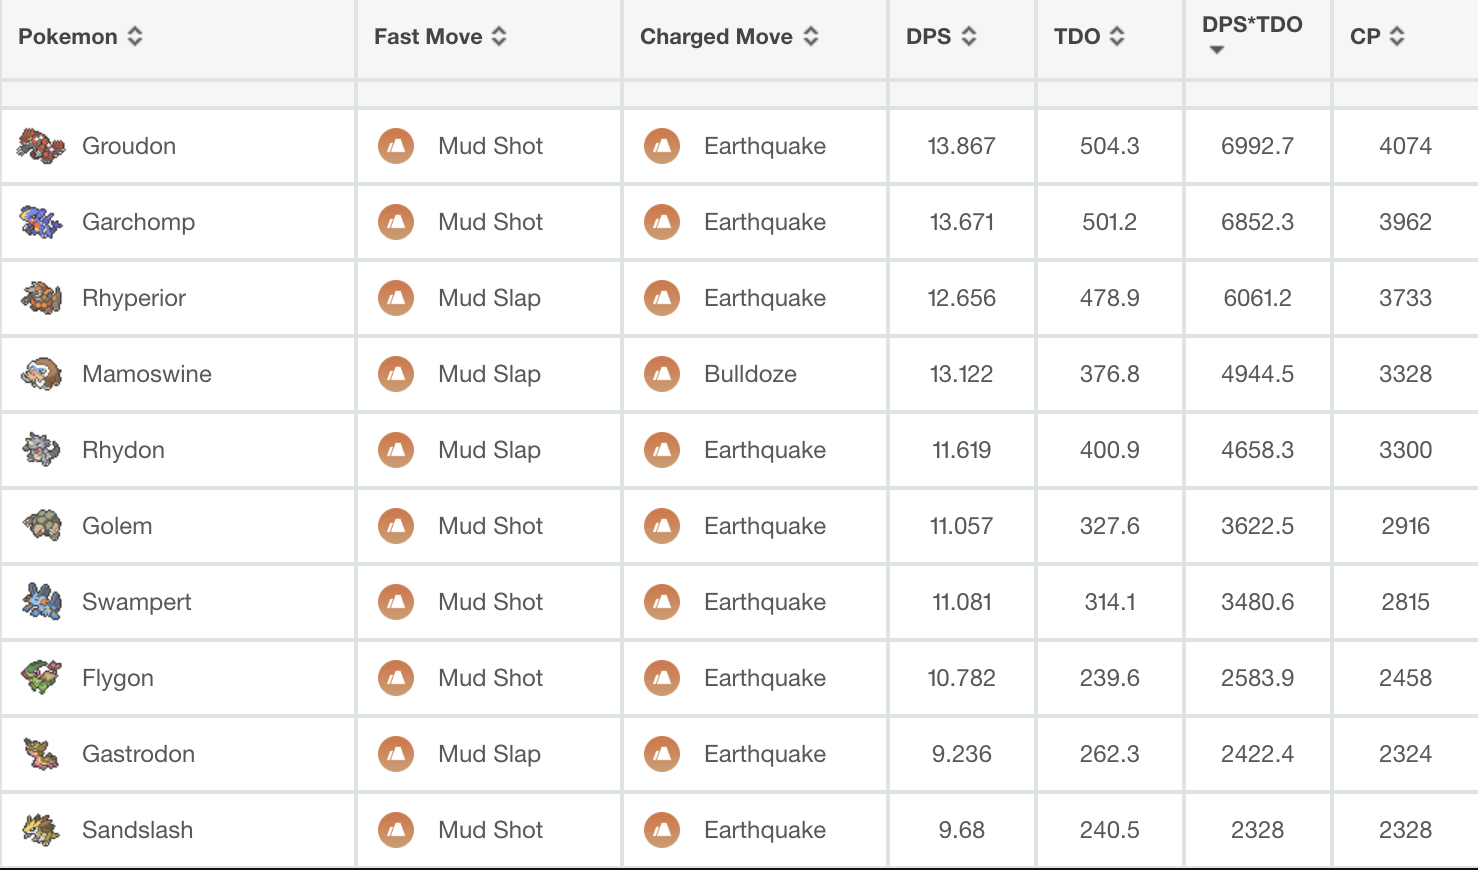Viewport: 1478px width, 870px height.
Task: Click the Sandslash sprite icon
Action: 41,830
